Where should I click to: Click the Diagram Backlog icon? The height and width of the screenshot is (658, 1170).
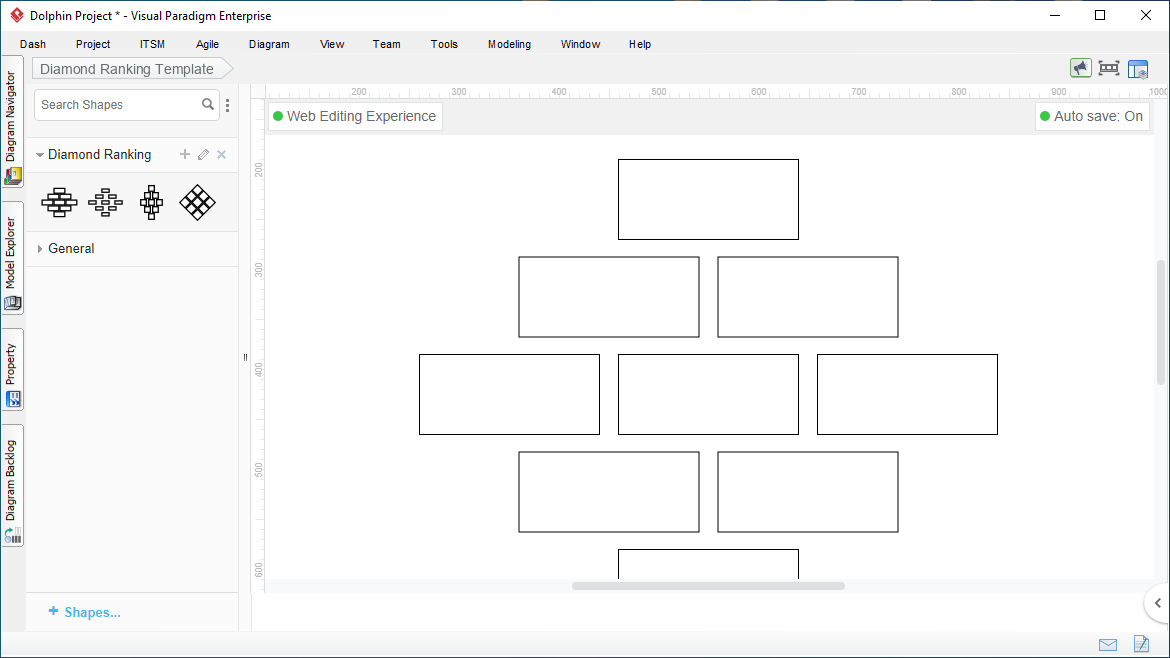coord(13,536)
